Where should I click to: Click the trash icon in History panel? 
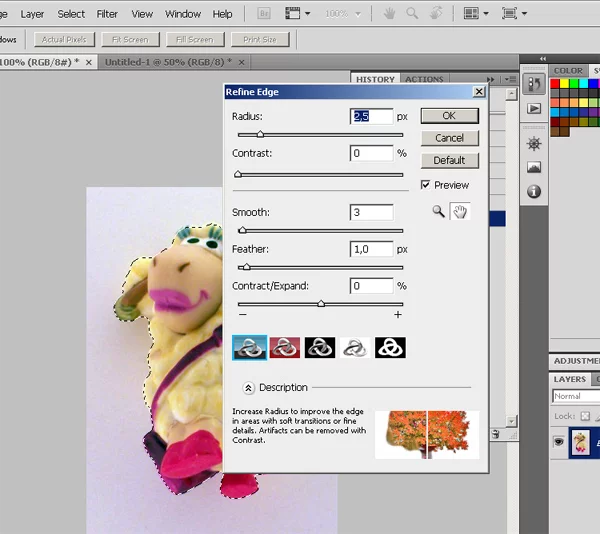tap(496, 434)
